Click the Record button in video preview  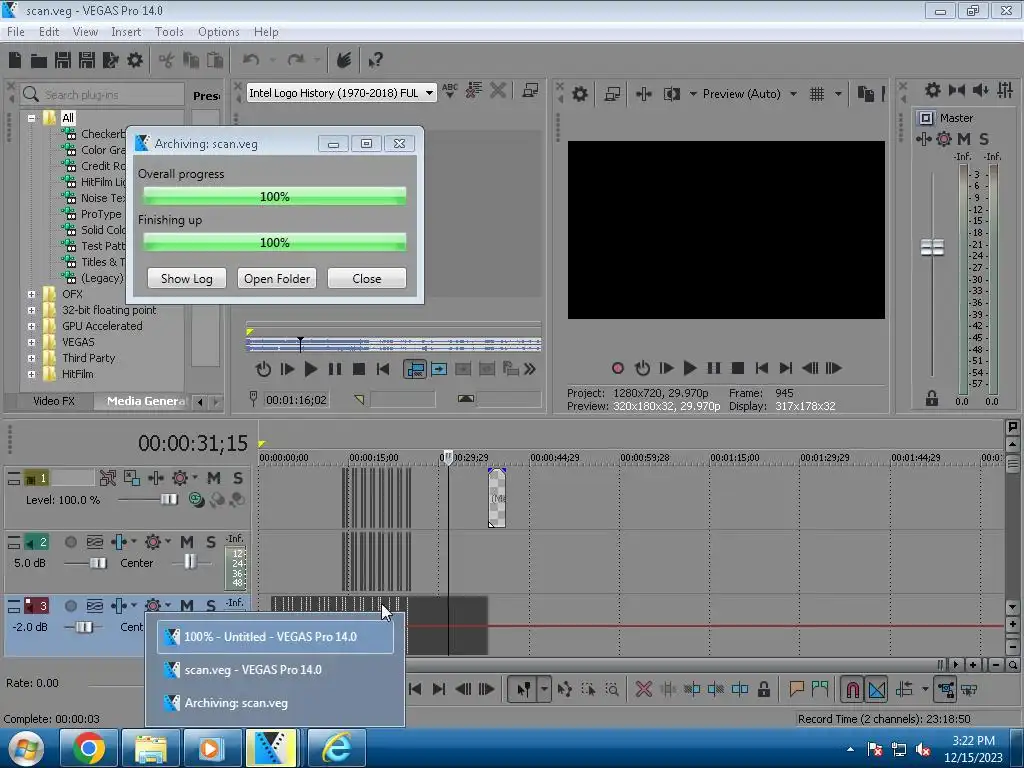coord(618,368)
